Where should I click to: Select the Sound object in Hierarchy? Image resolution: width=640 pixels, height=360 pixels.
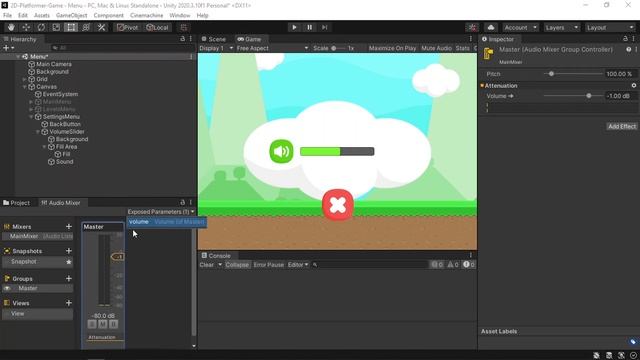64,162
